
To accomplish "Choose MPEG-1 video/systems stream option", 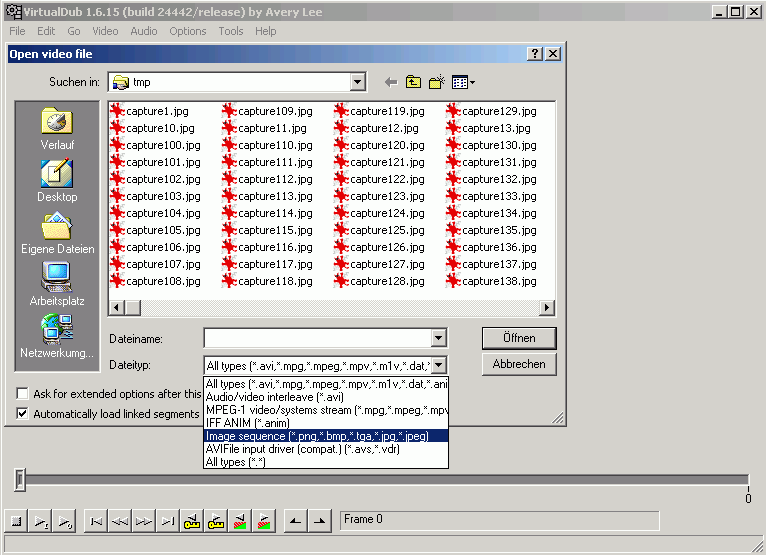I will (x=326, y=410).
